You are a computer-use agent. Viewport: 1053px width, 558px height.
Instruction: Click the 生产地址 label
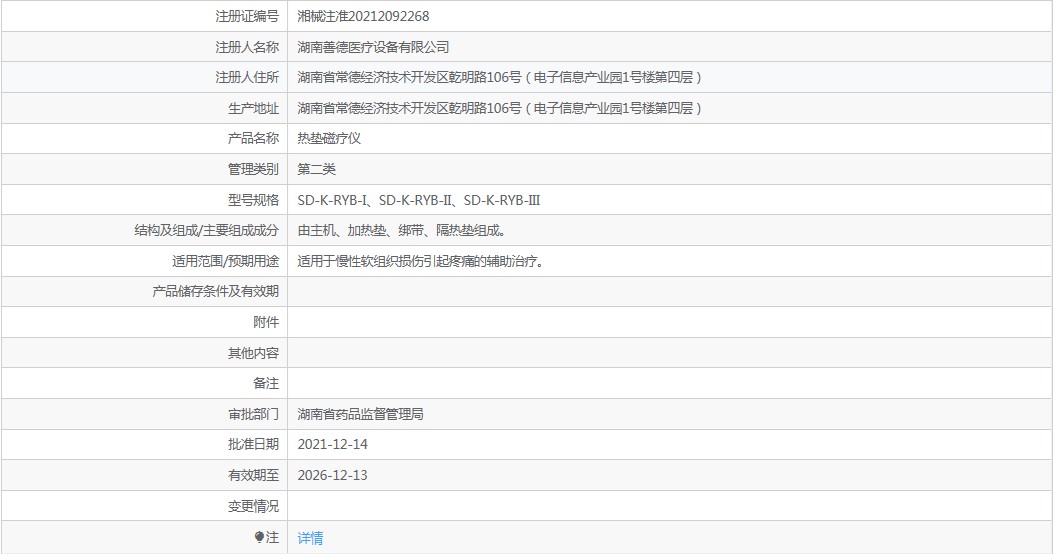[253, 108]
